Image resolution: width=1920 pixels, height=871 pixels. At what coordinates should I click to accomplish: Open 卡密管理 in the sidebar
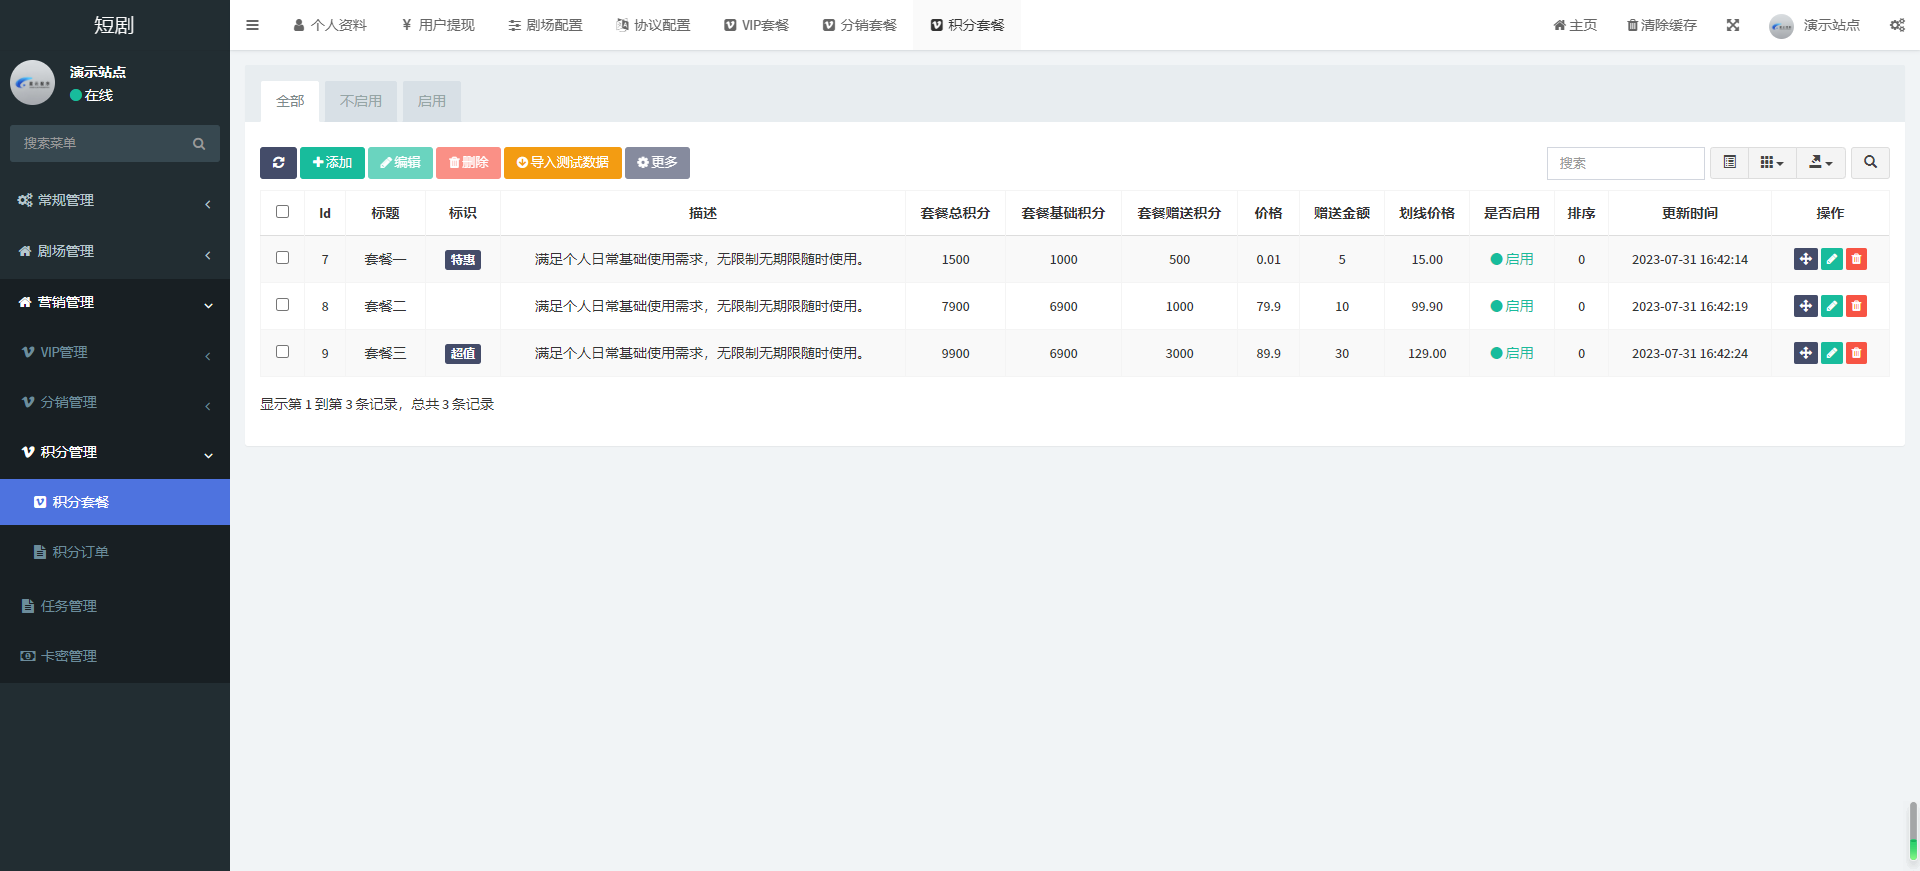coord(115,656)
